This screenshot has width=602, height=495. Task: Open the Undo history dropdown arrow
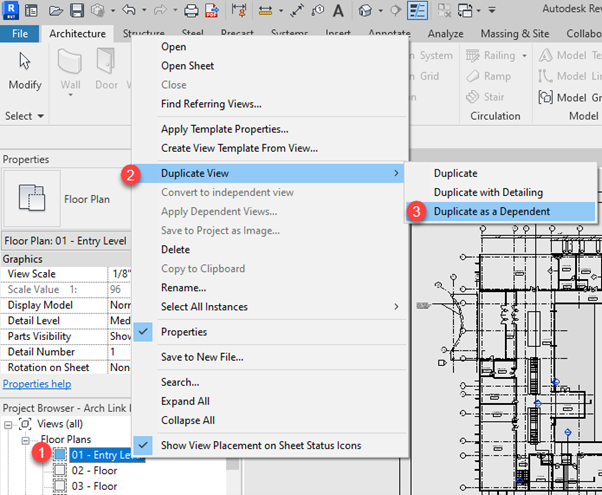(144, 10)
